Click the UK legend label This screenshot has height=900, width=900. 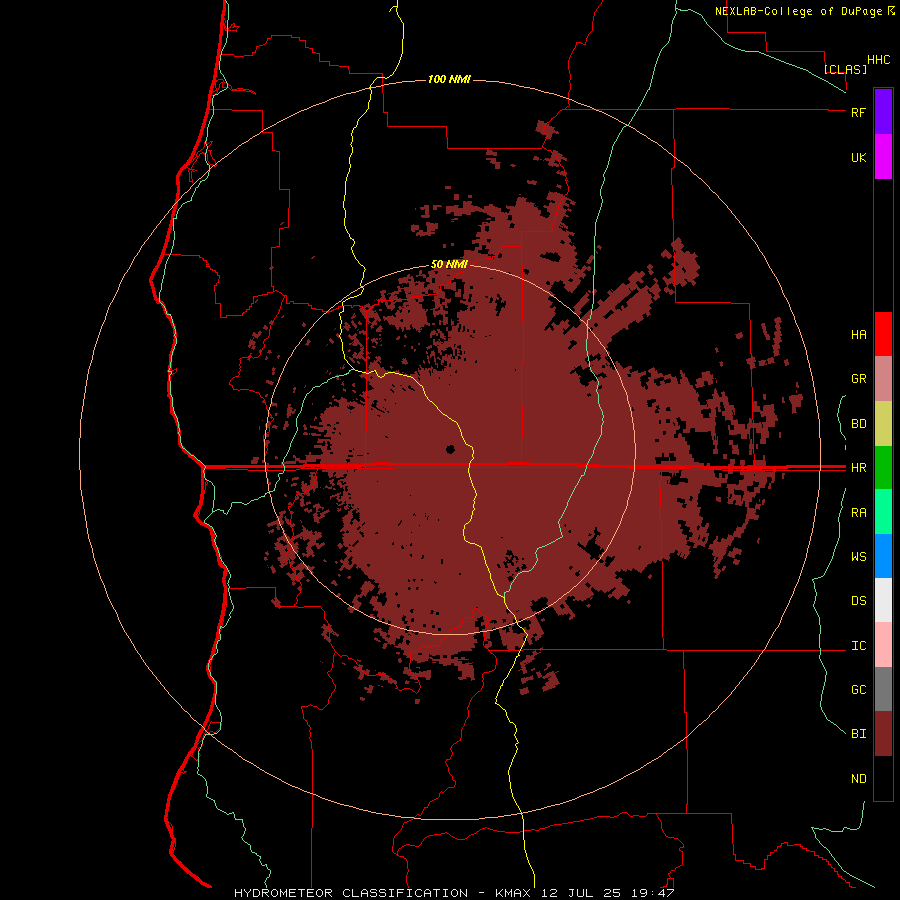(x=858, y=158)
